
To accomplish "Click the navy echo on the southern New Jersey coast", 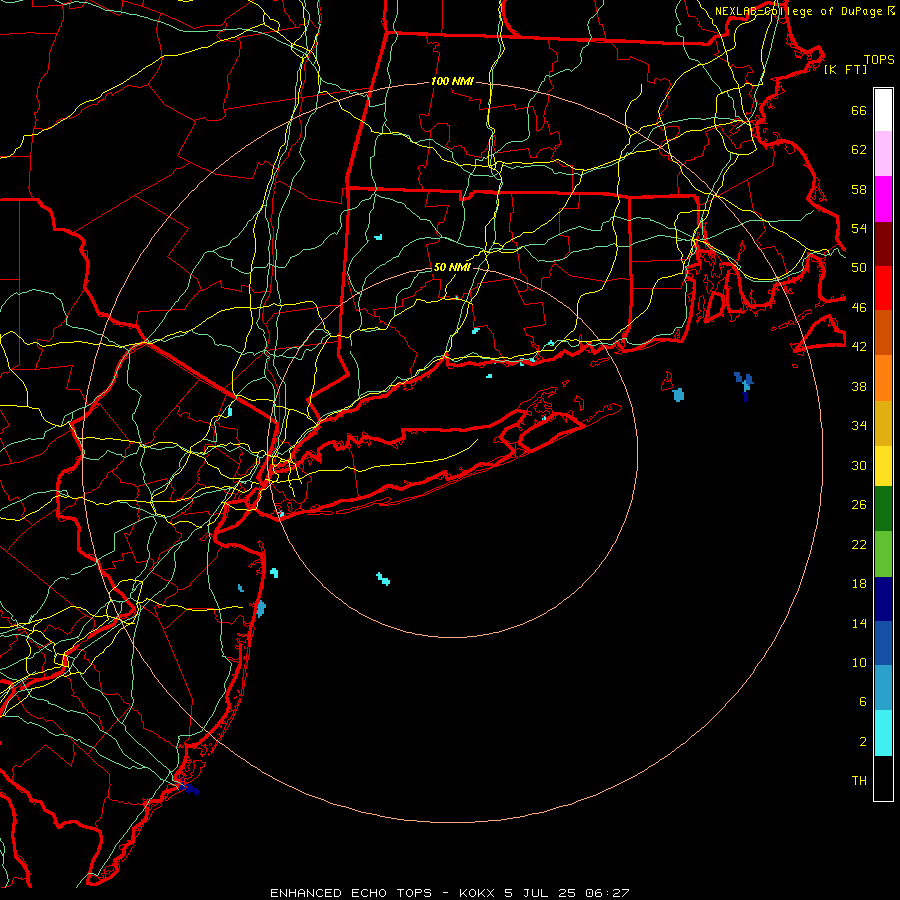I will (x=189, y=788).
